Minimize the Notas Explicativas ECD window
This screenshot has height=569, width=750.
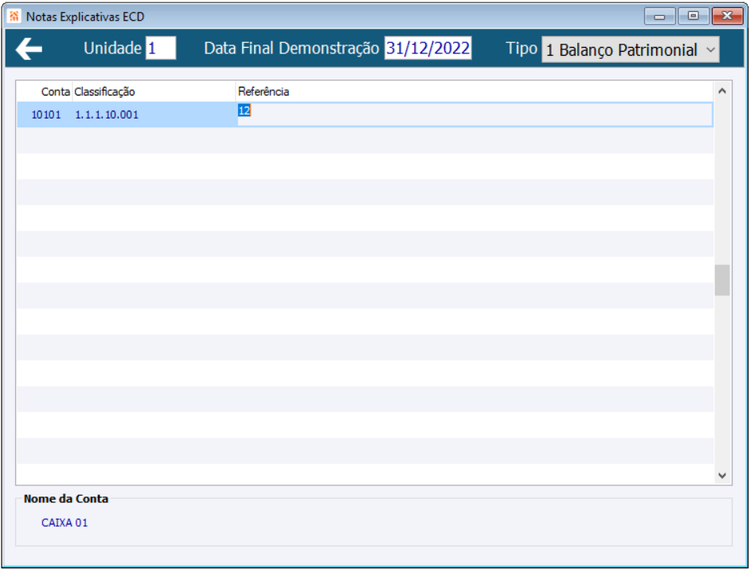point(660,16)
